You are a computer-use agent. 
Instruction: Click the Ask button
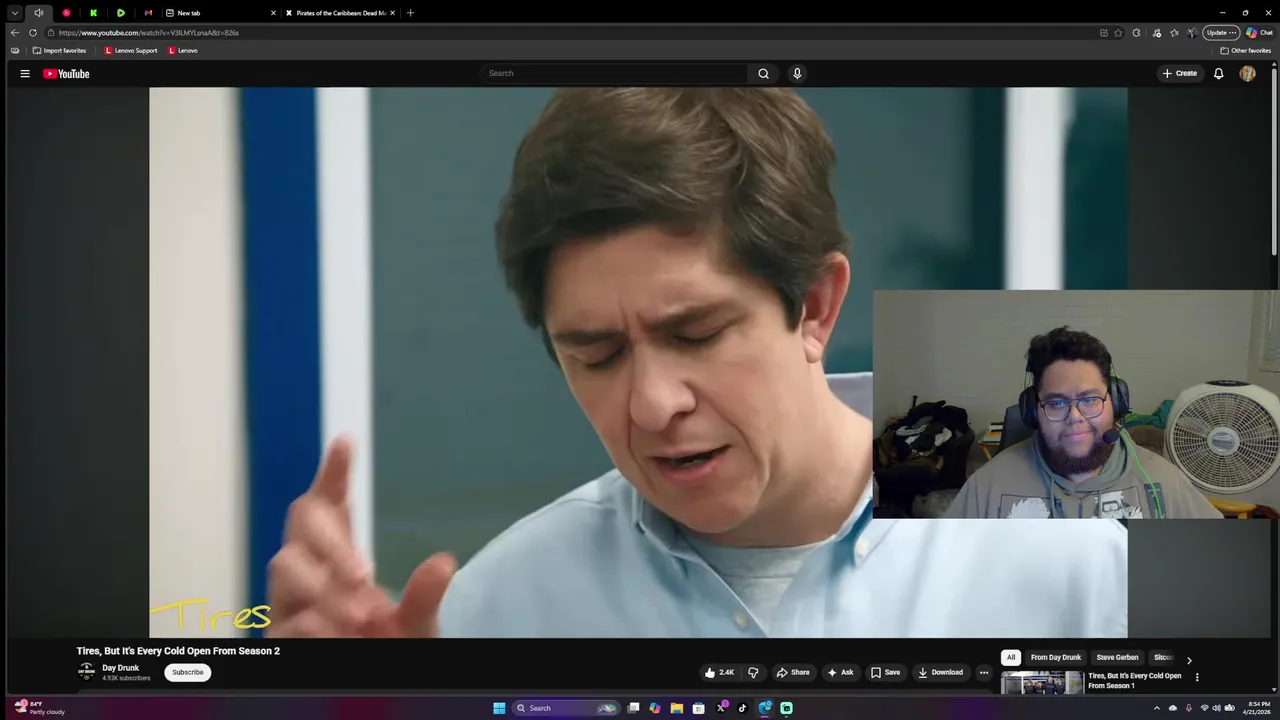tap(840, 672)
